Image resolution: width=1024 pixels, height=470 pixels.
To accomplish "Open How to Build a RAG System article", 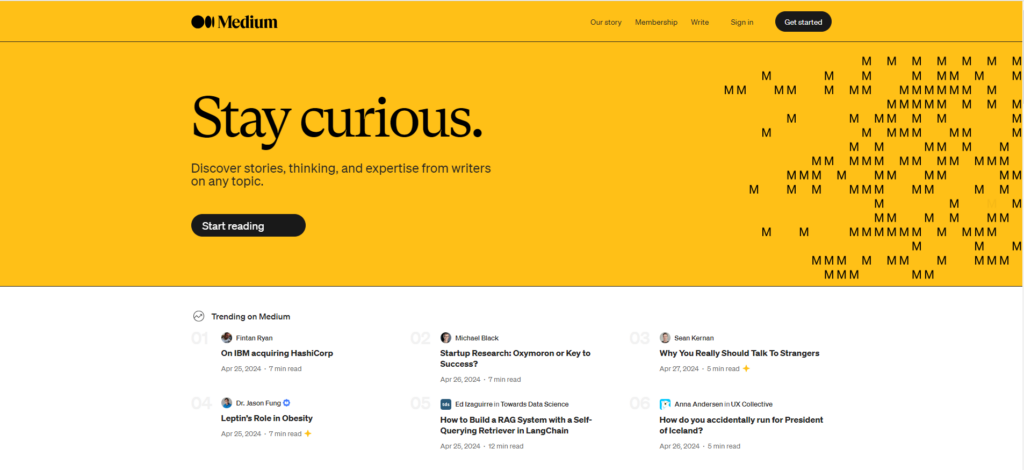I will pyautogui.click(x=516, y=425).
